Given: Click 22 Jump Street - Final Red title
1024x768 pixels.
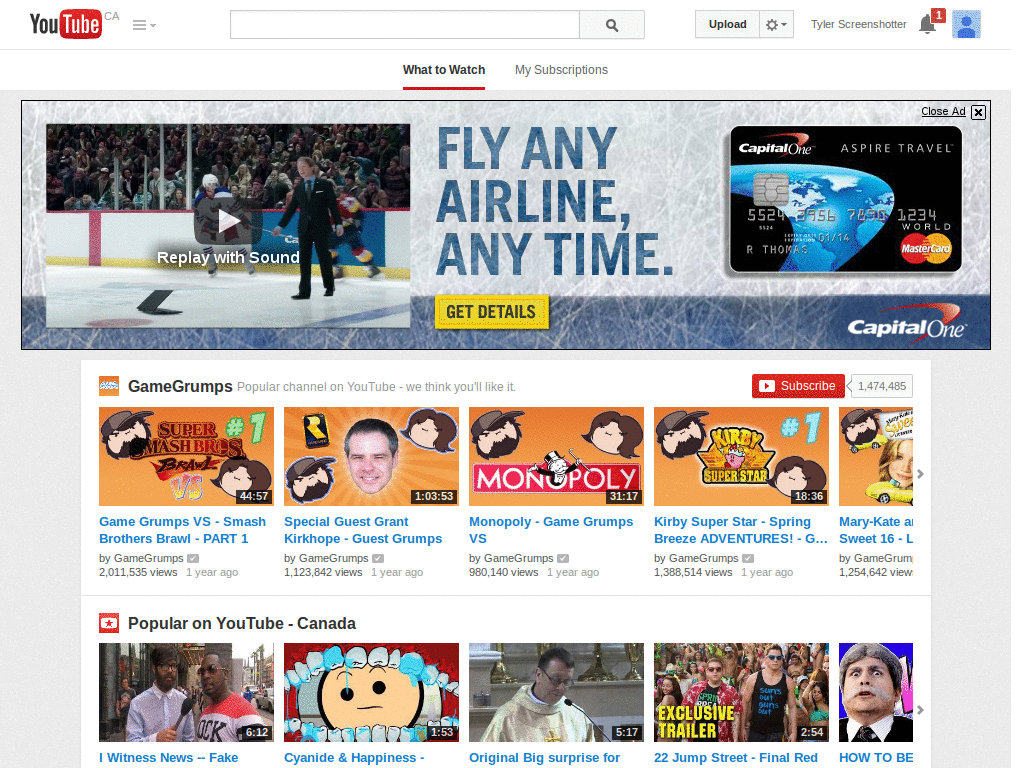Looking at the screenshot, I should 736,758.
